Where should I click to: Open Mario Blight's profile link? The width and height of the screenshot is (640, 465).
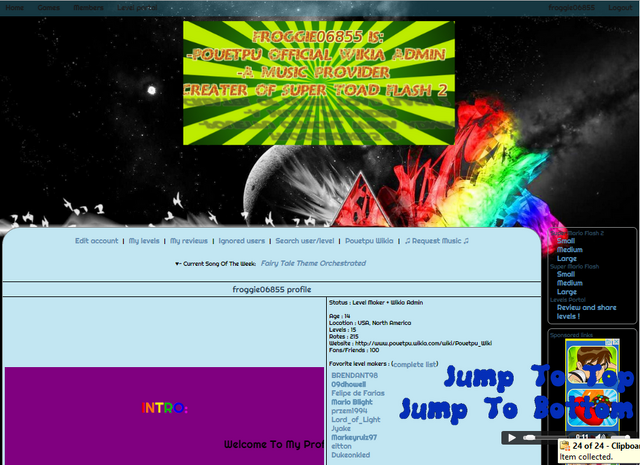click(352, 402)
